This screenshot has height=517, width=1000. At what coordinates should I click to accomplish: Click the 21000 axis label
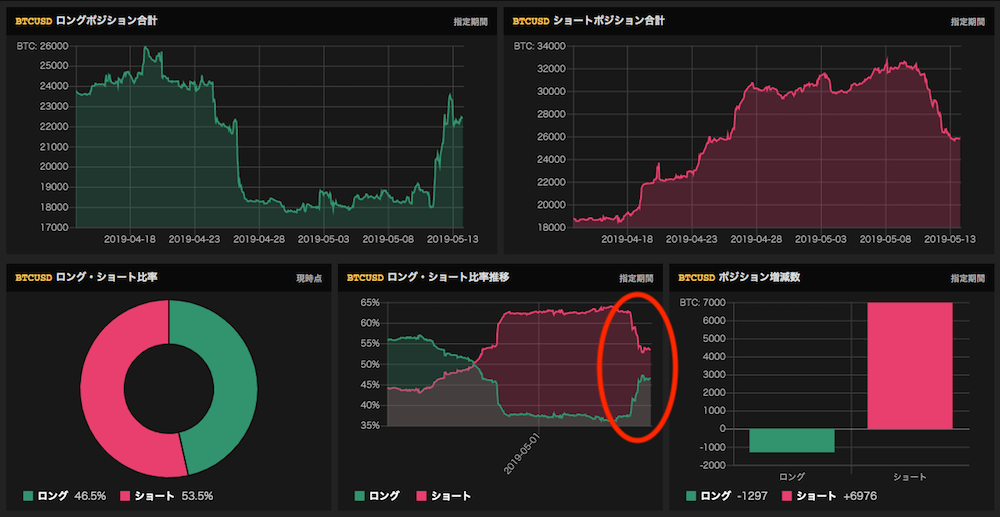[54, 147]
